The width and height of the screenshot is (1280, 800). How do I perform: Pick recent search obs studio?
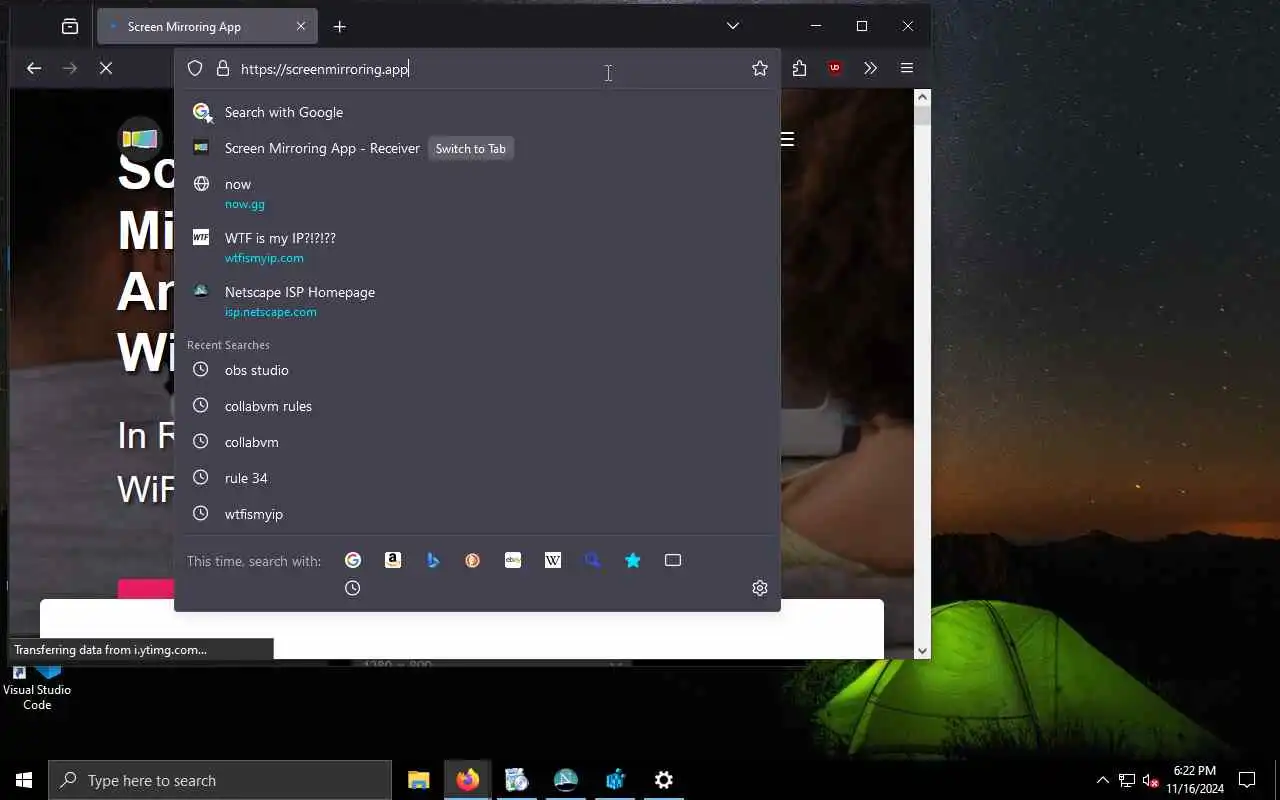[x=477, y=370]
